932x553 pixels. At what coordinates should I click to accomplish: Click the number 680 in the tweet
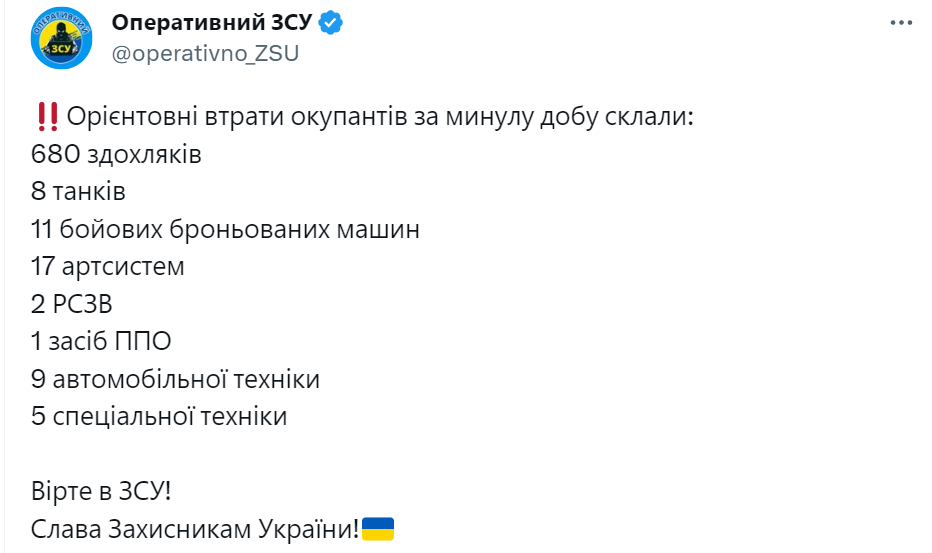(x=55, y=154)
